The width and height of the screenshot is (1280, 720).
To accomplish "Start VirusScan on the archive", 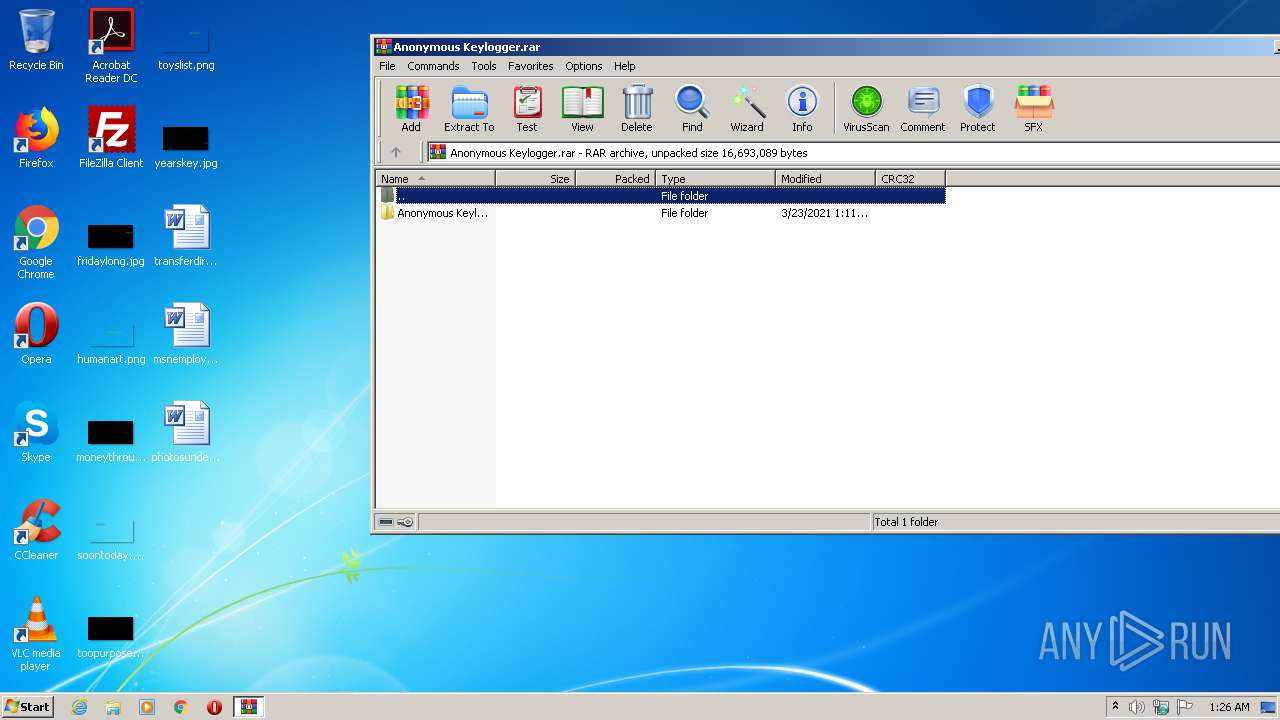I will click(x=866, y=108).
